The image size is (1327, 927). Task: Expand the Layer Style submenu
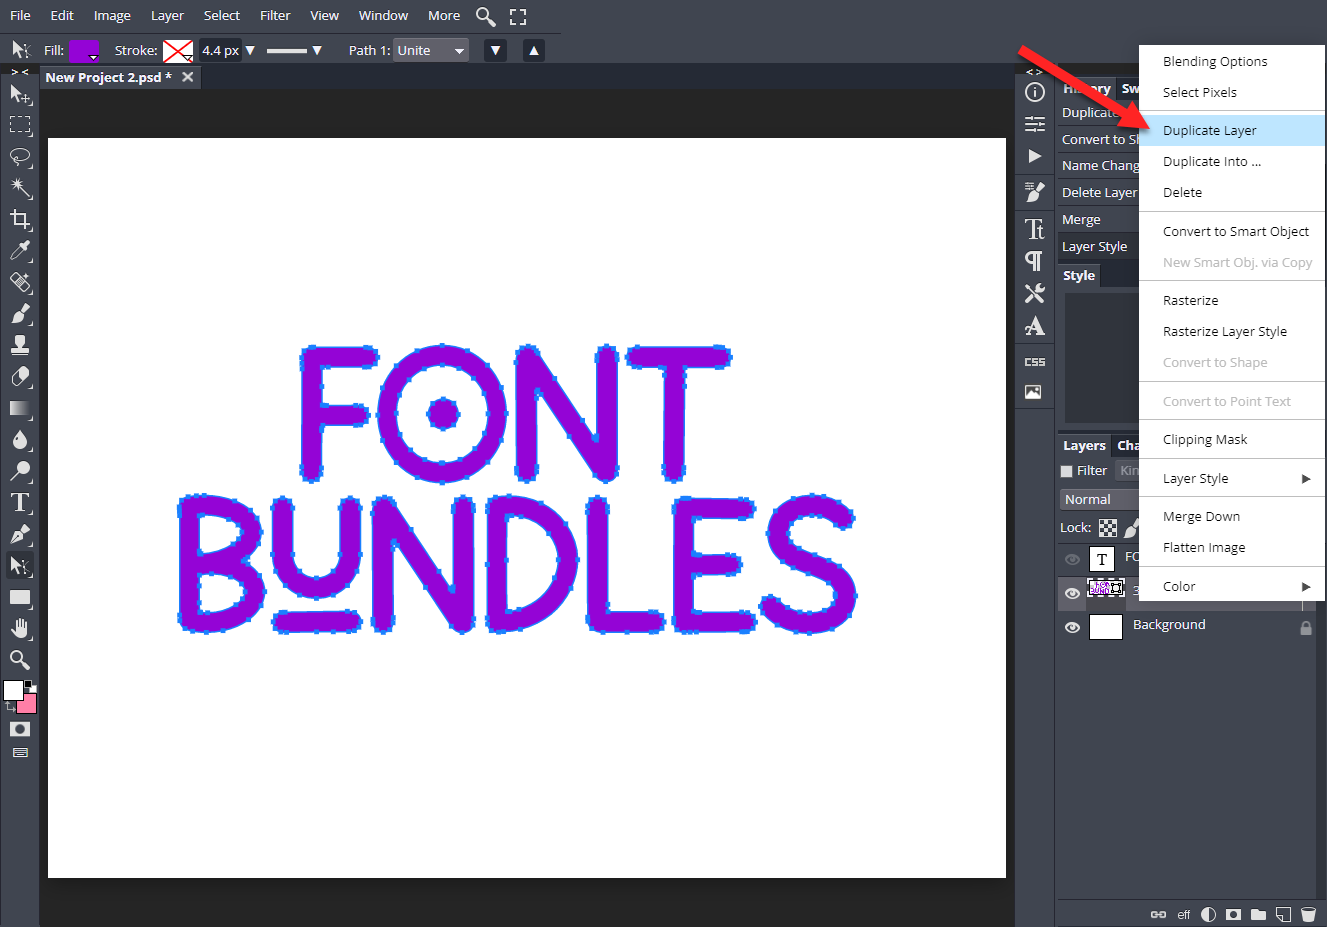1232,478
